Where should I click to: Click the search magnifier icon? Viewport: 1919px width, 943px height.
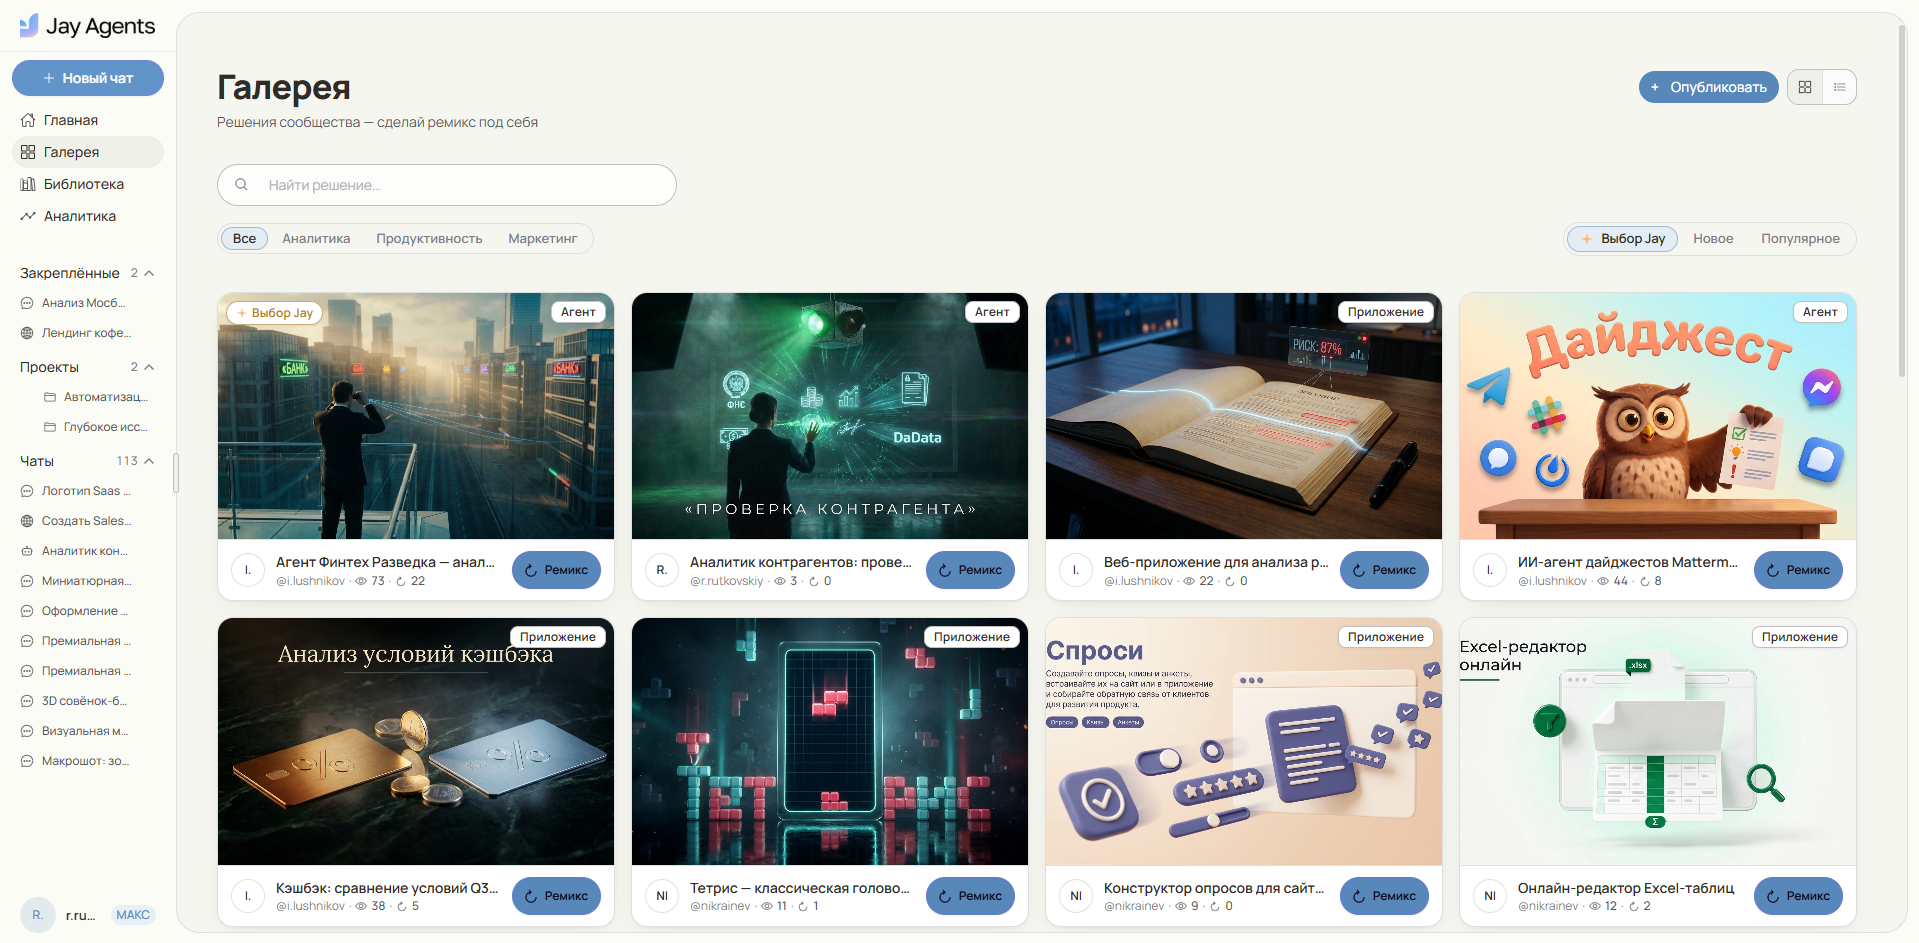point(241,185)
